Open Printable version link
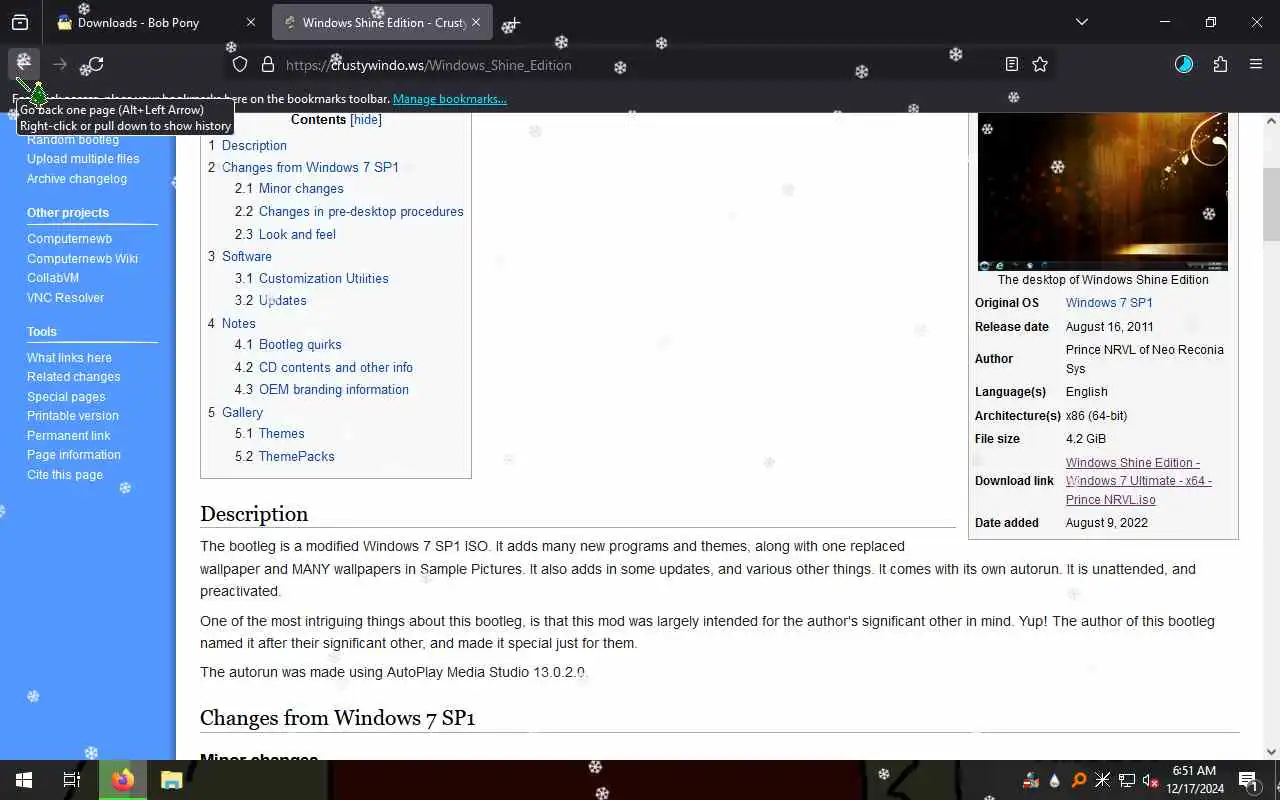1280x800 pixels. click(72, 415)
